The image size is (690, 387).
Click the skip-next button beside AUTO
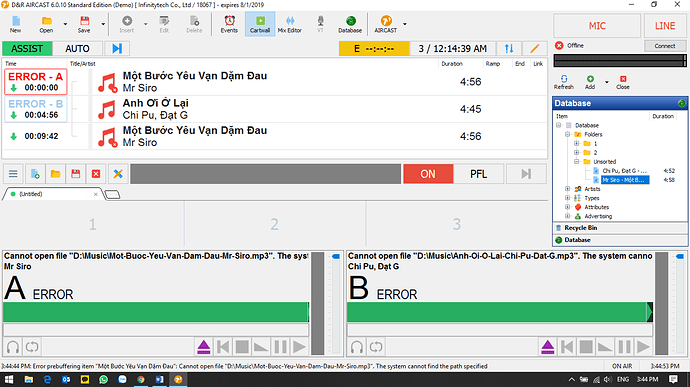pyautogui.click(x=117, y=48)
